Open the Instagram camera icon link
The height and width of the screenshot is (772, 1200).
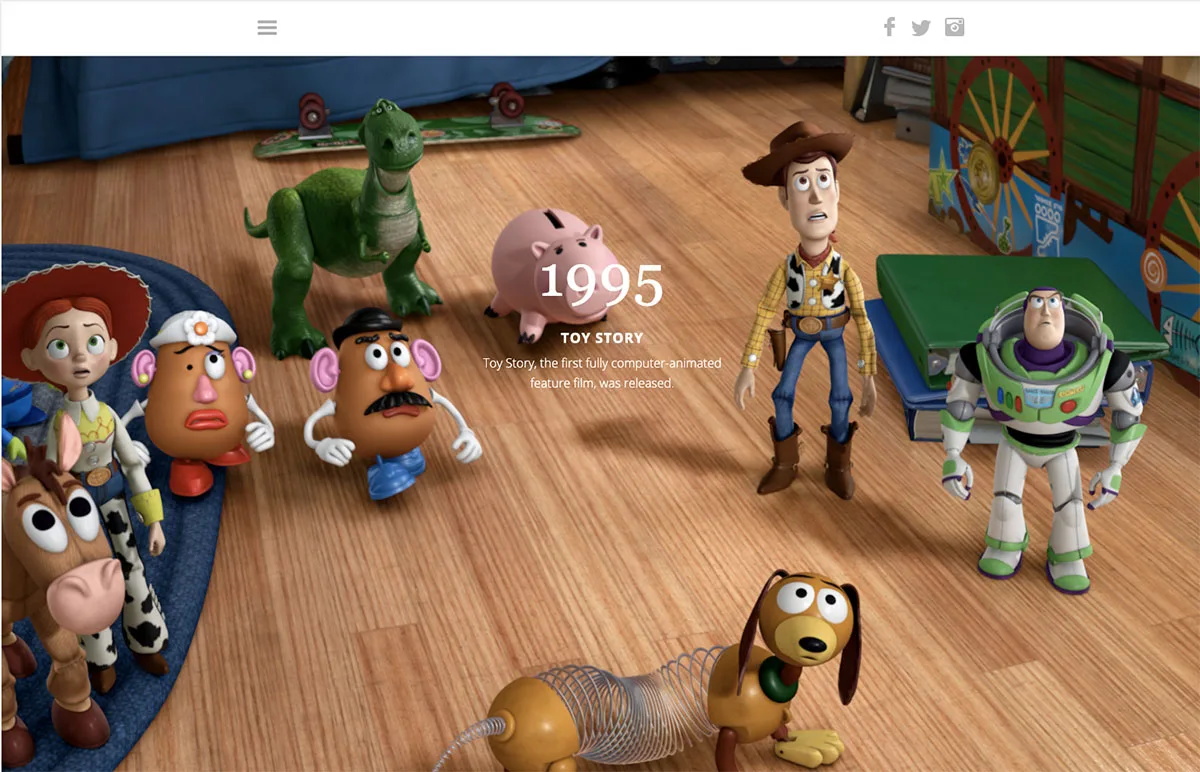[x=955, y=27]
